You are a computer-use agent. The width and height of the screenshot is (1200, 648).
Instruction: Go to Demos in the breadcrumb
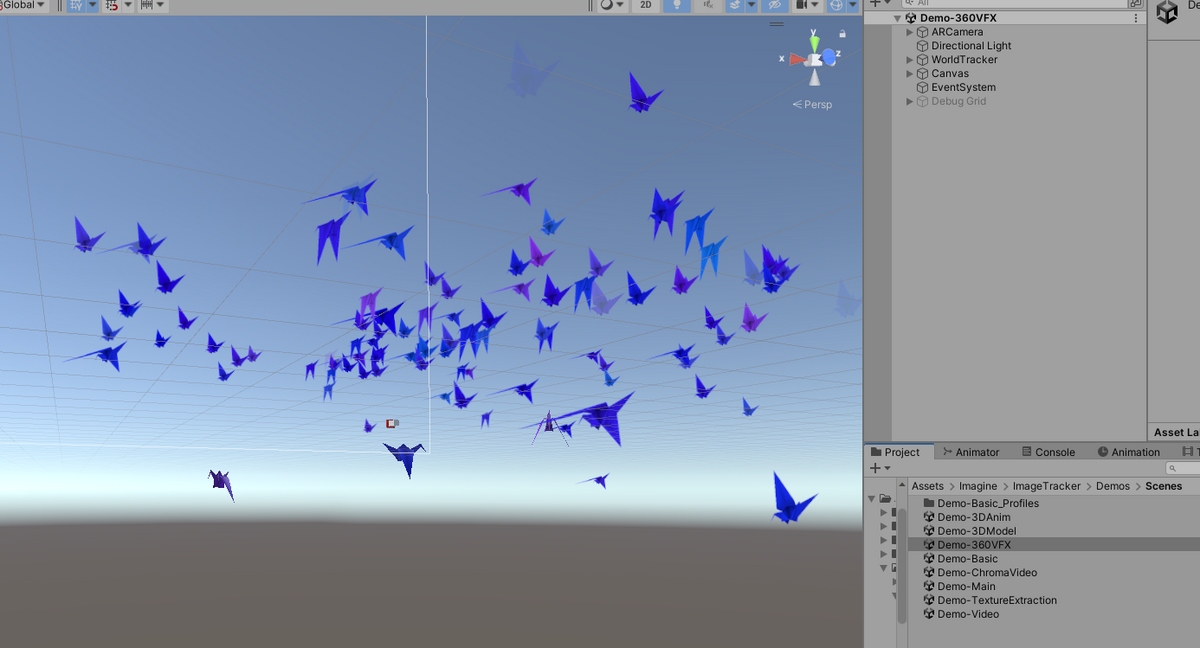1113,486
